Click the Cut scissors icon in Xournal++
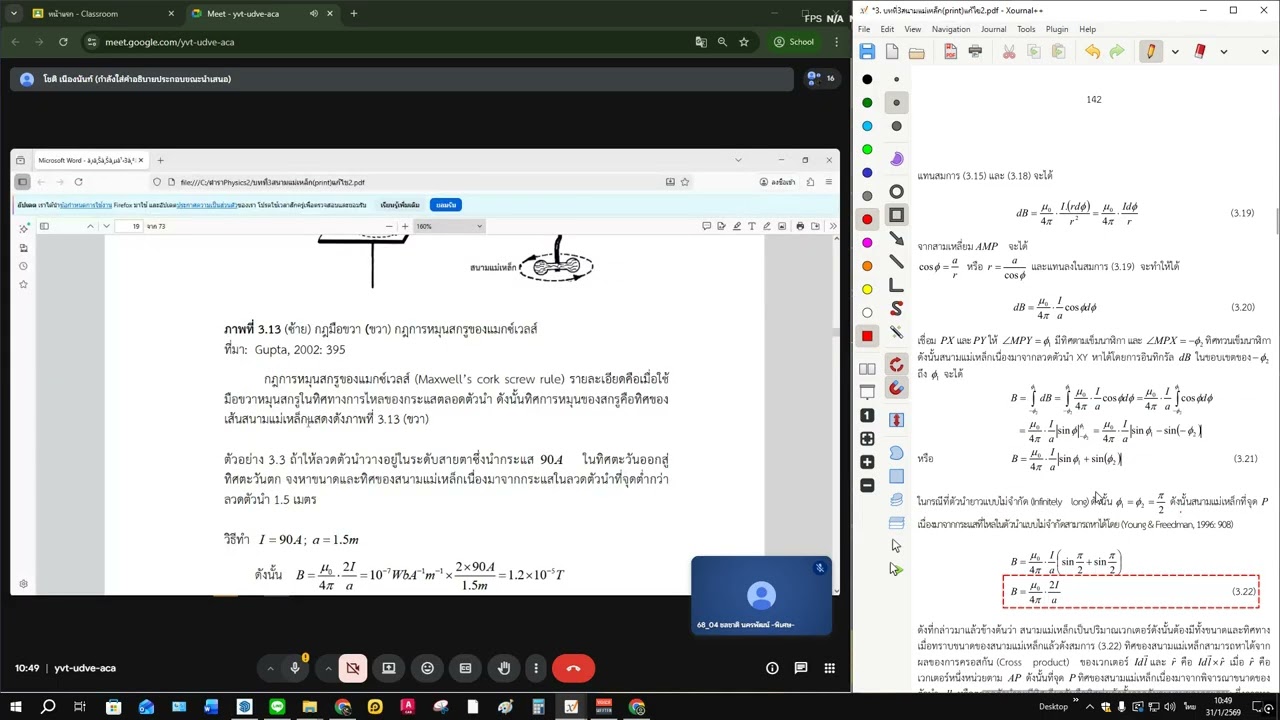 coord(1009,52)
